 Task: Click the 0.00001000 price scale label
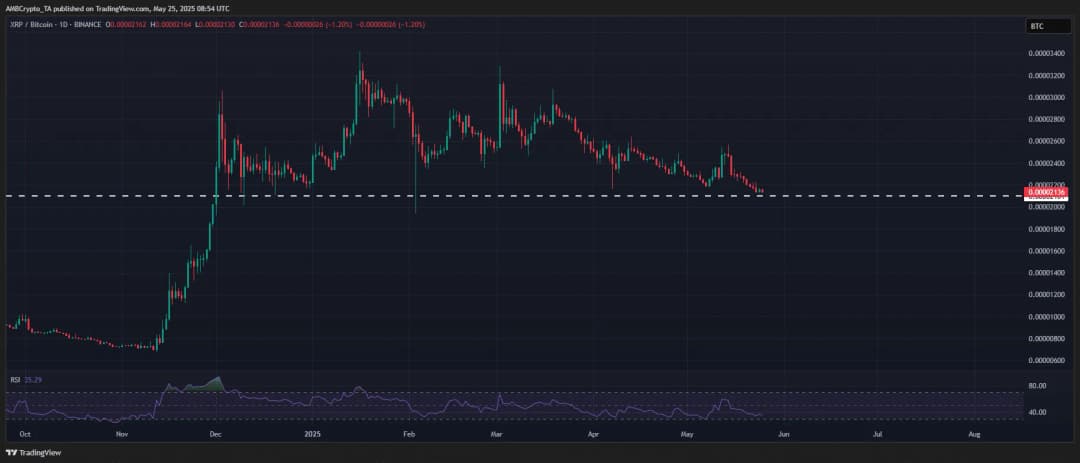click(1049, 316)
